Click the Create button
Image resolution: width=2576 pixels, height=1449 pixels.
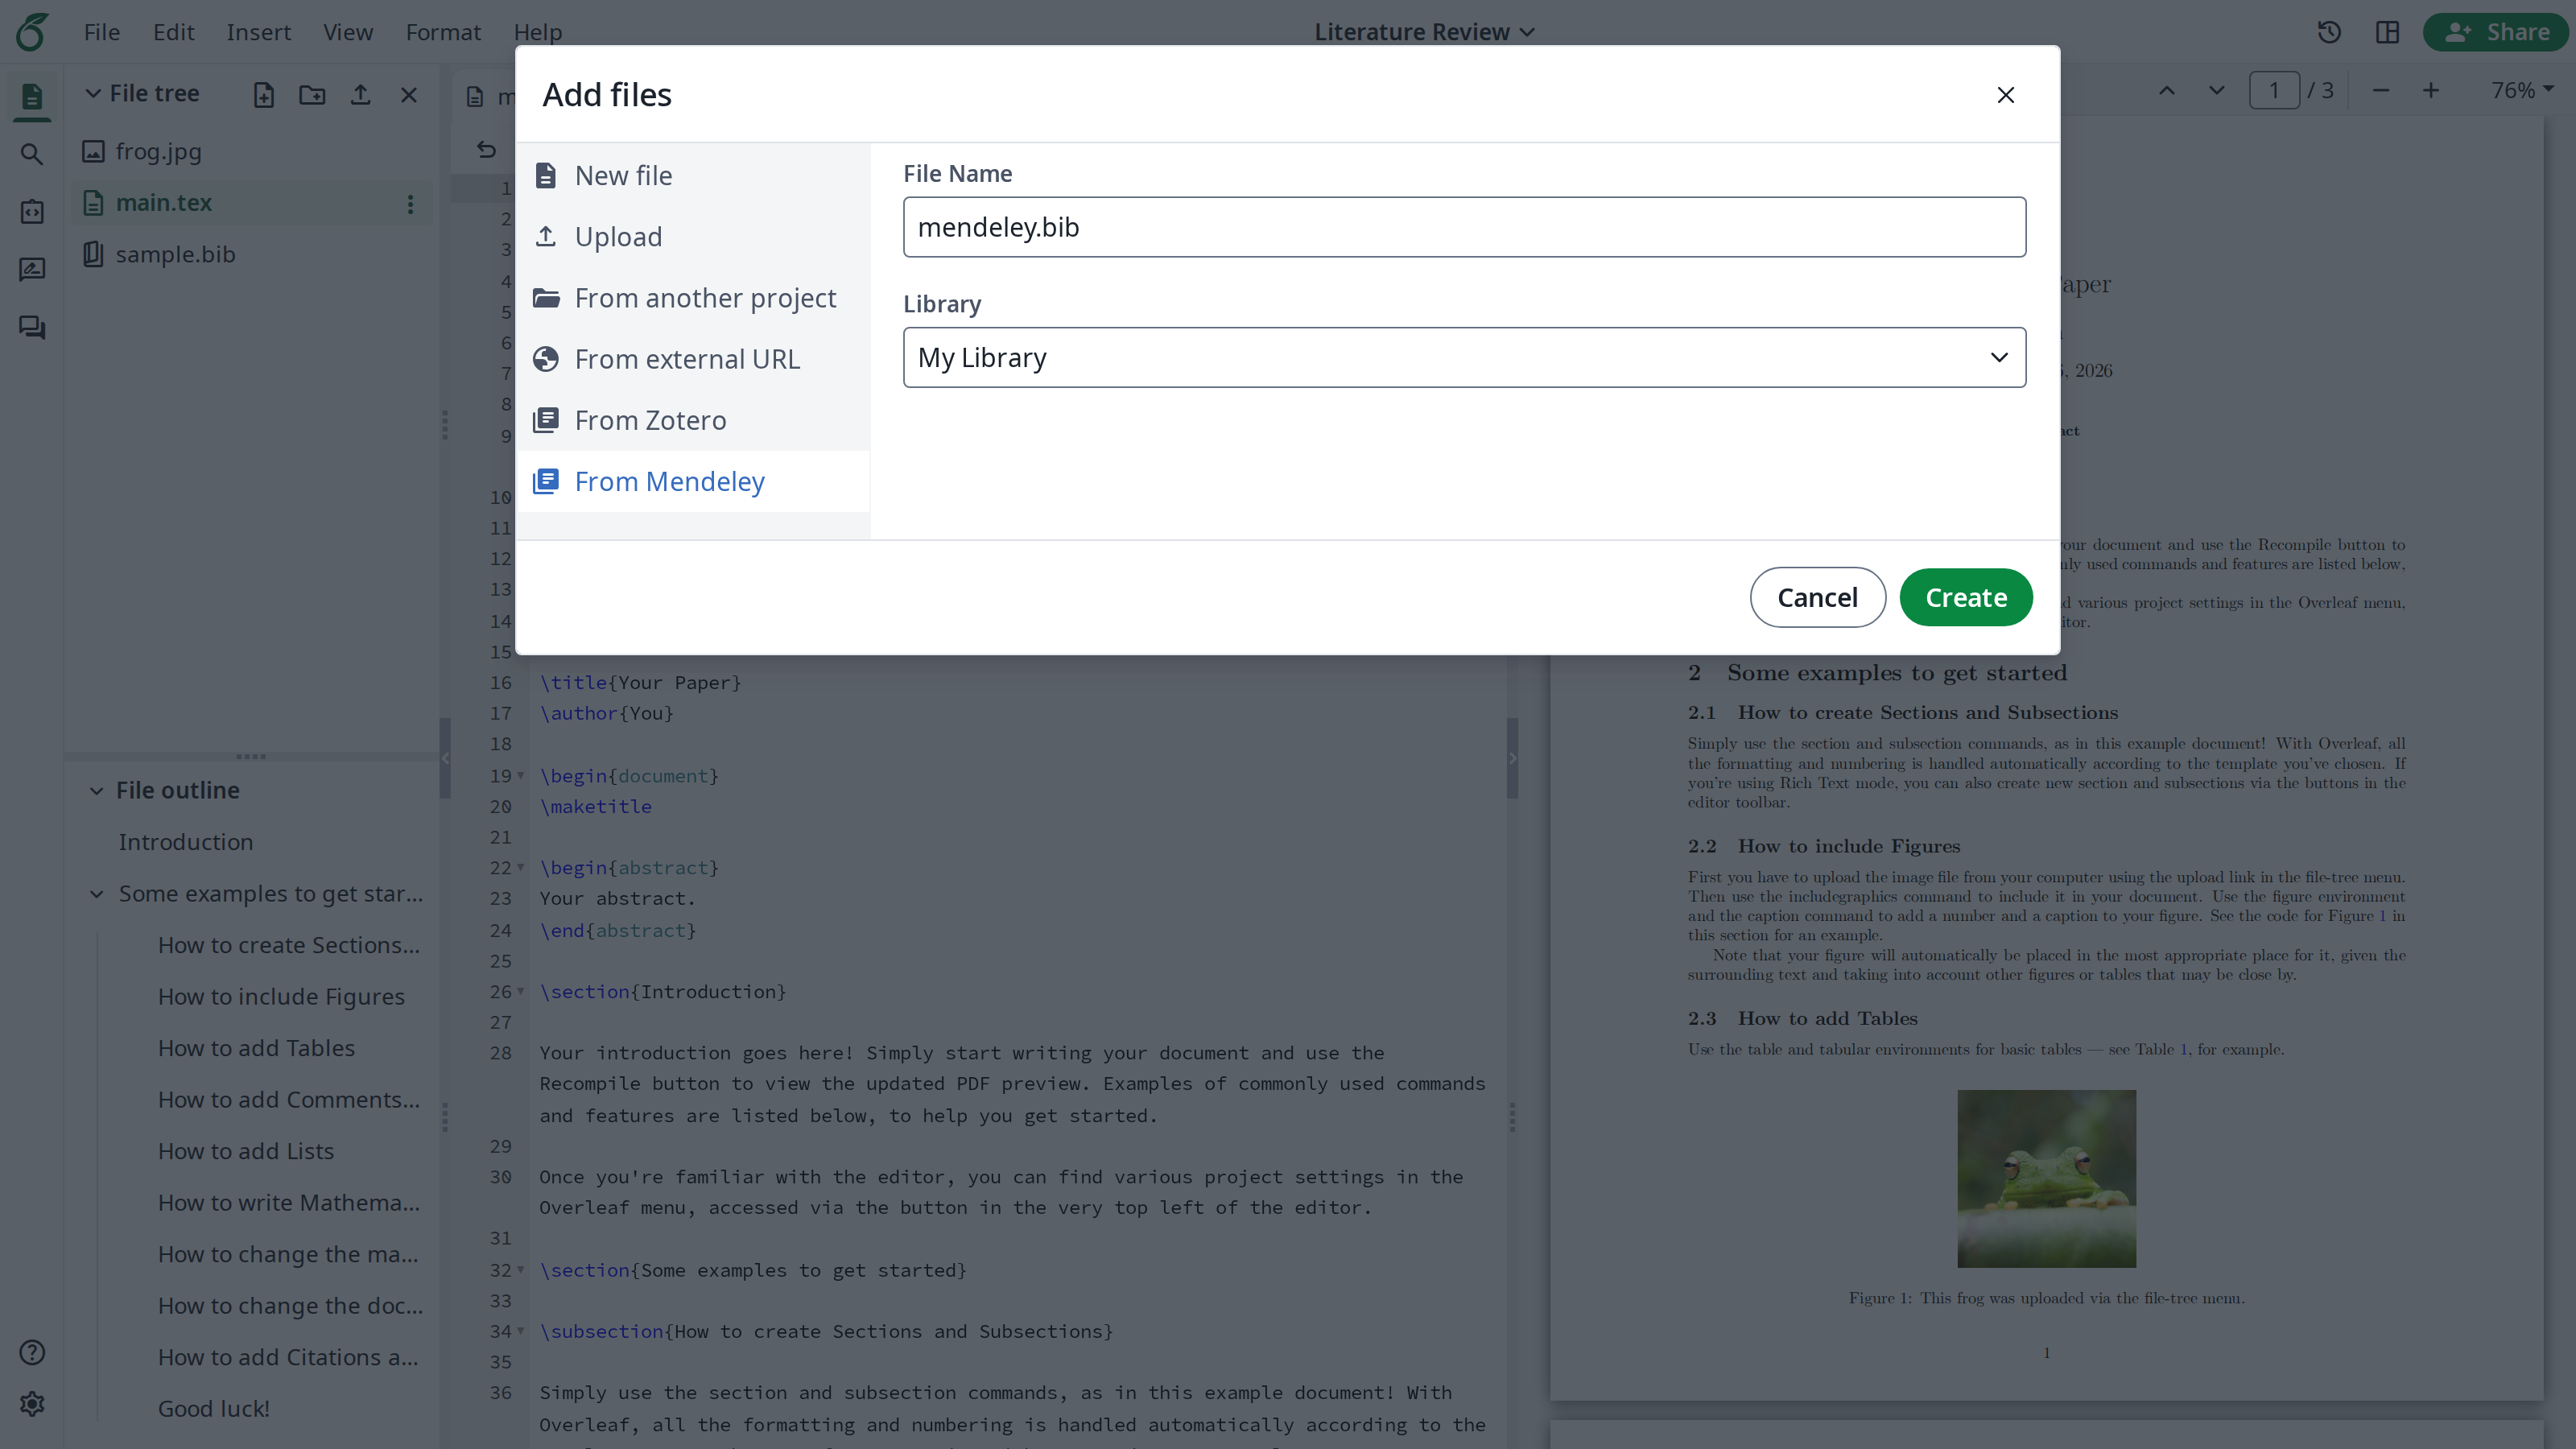(1966, 597)
